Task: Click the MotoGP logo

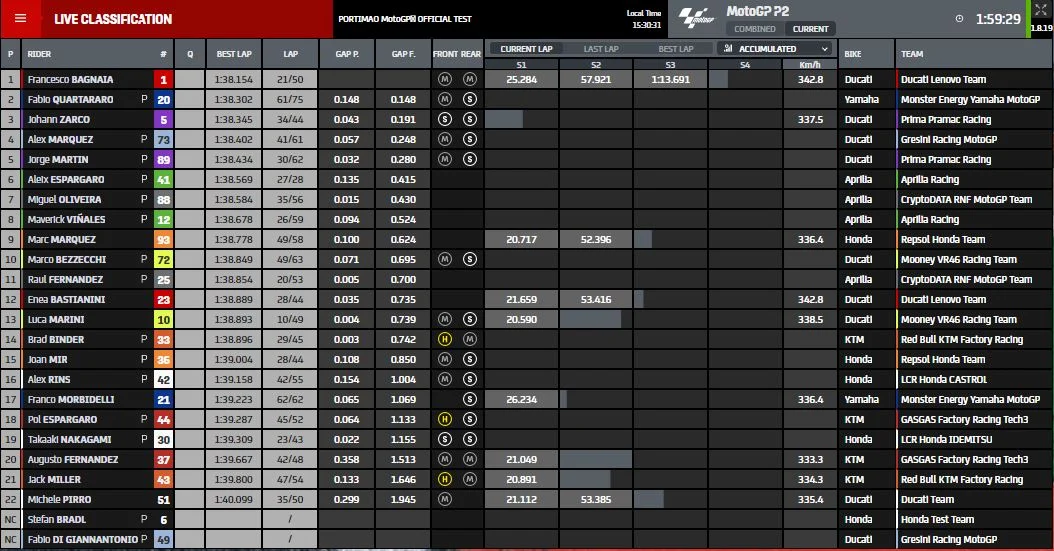Action: tap(696, 18)
